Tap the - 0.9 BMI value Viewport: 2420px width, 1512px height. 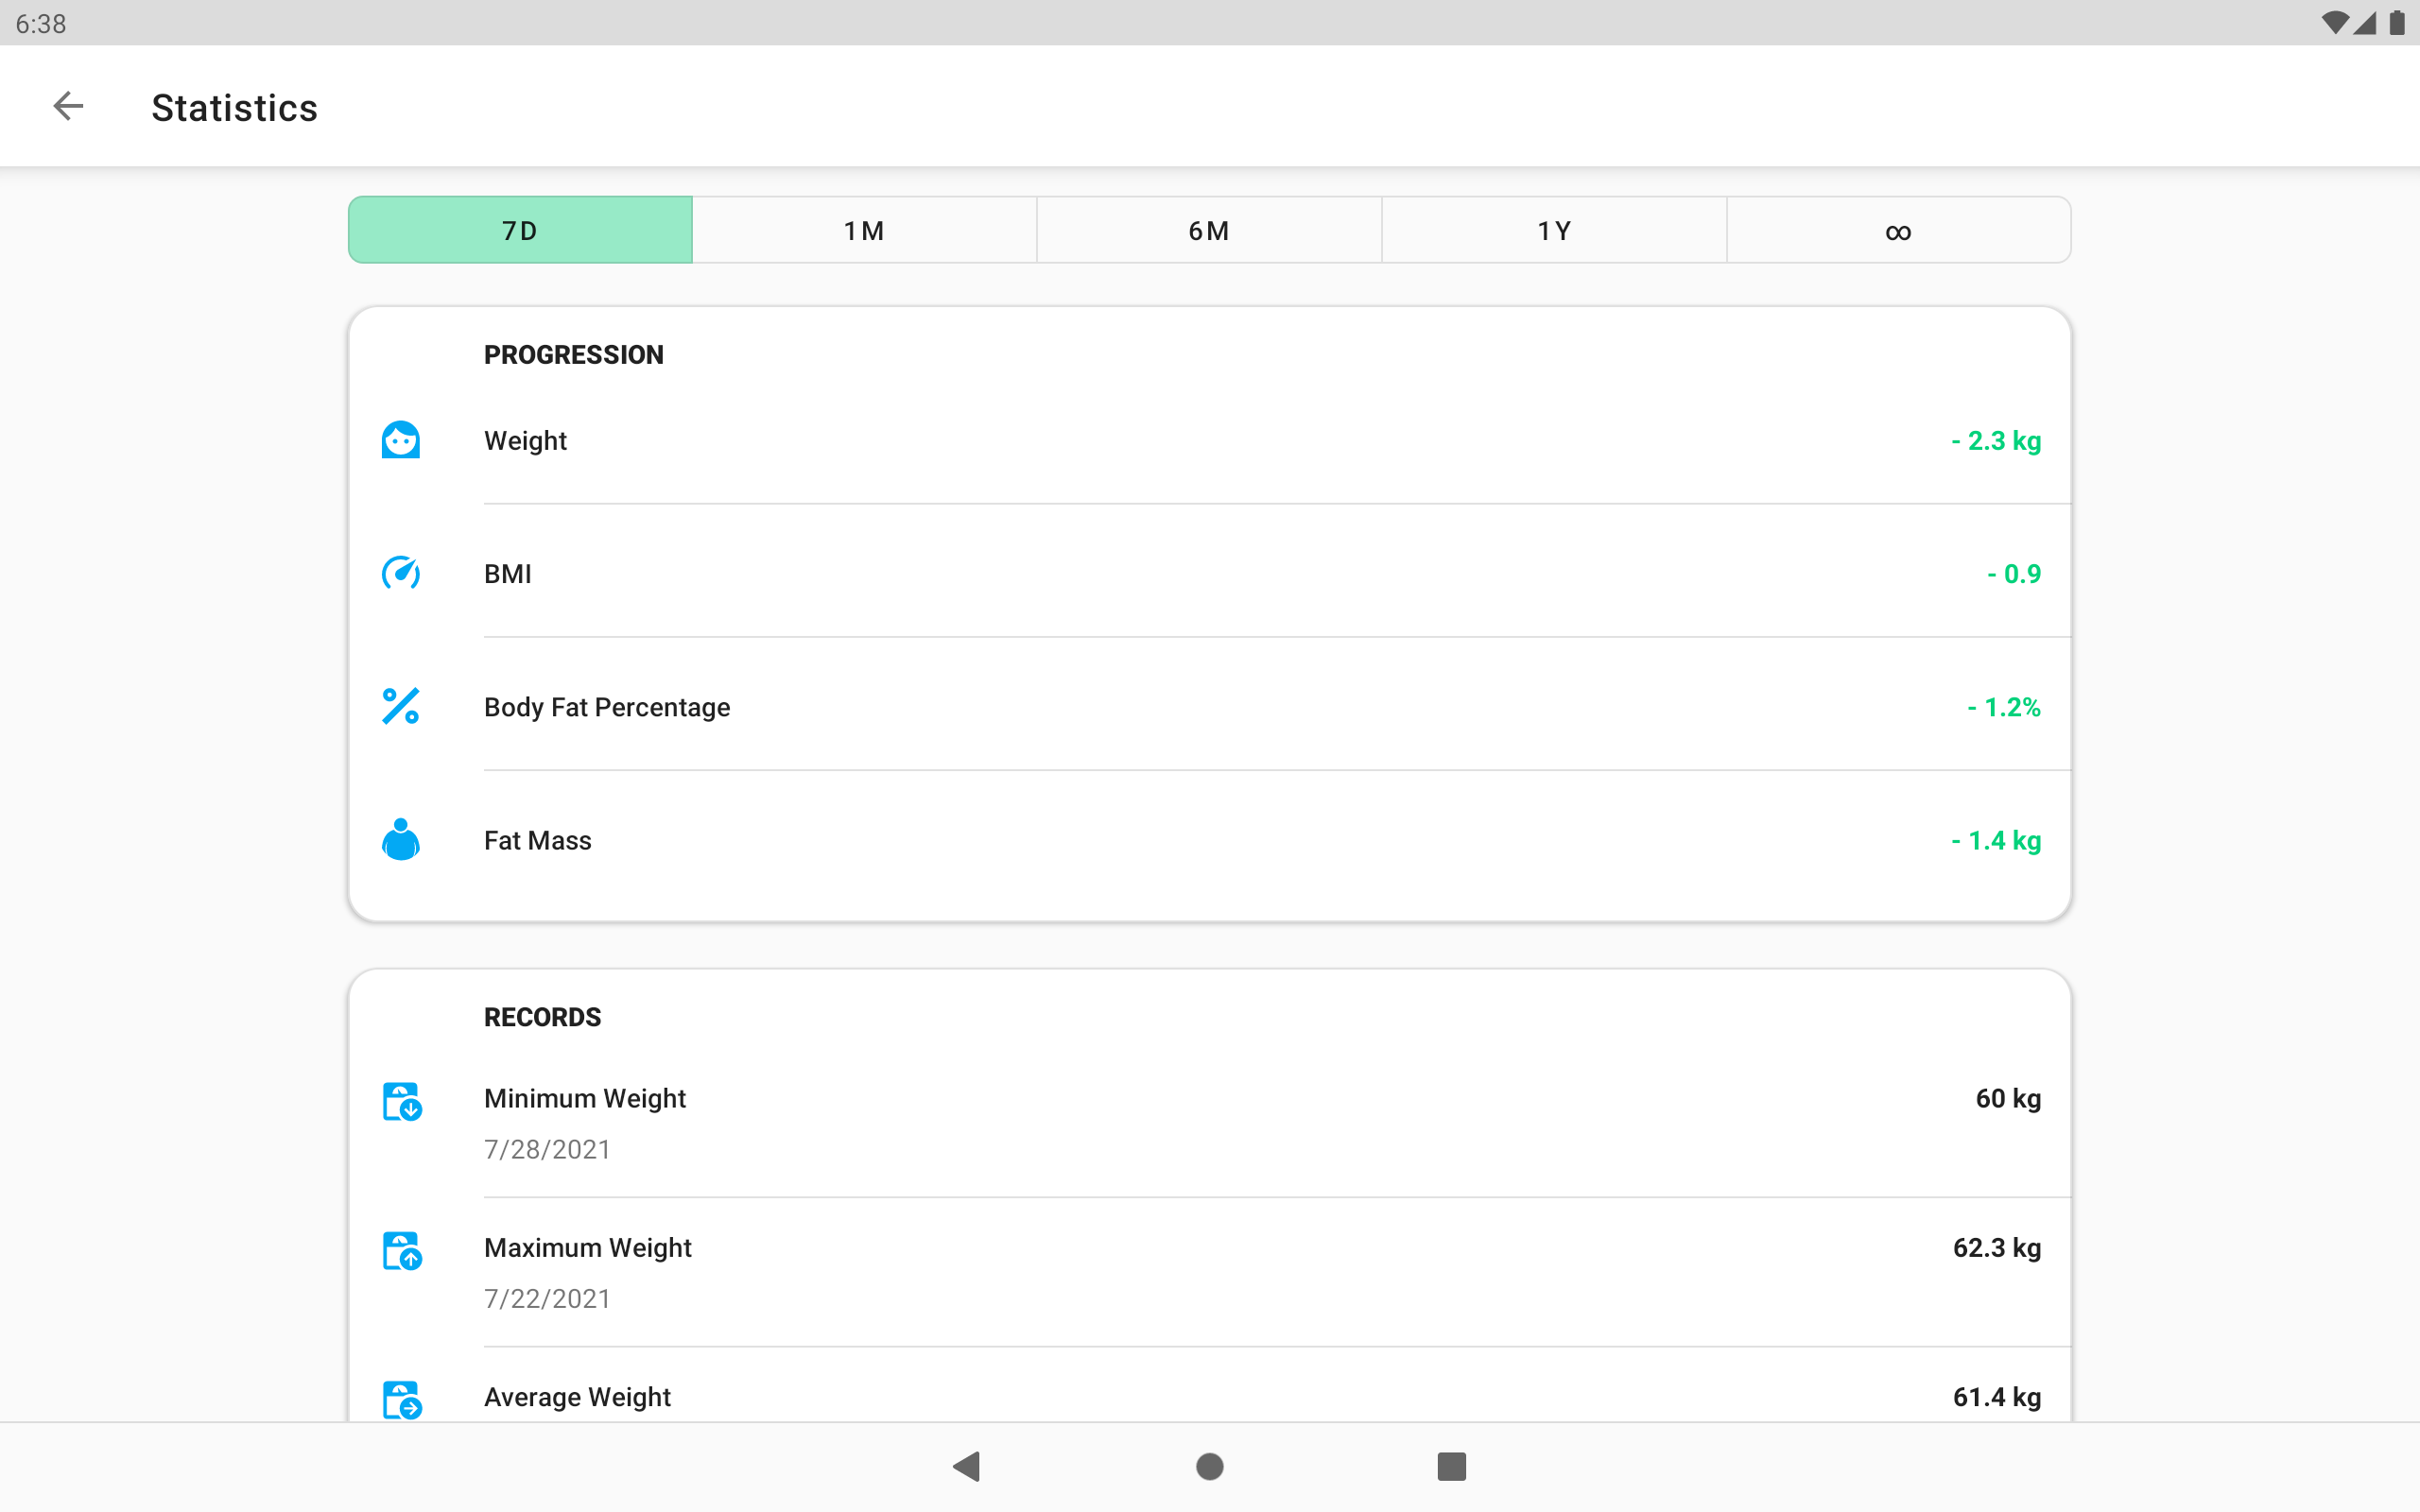point(2014,573)
